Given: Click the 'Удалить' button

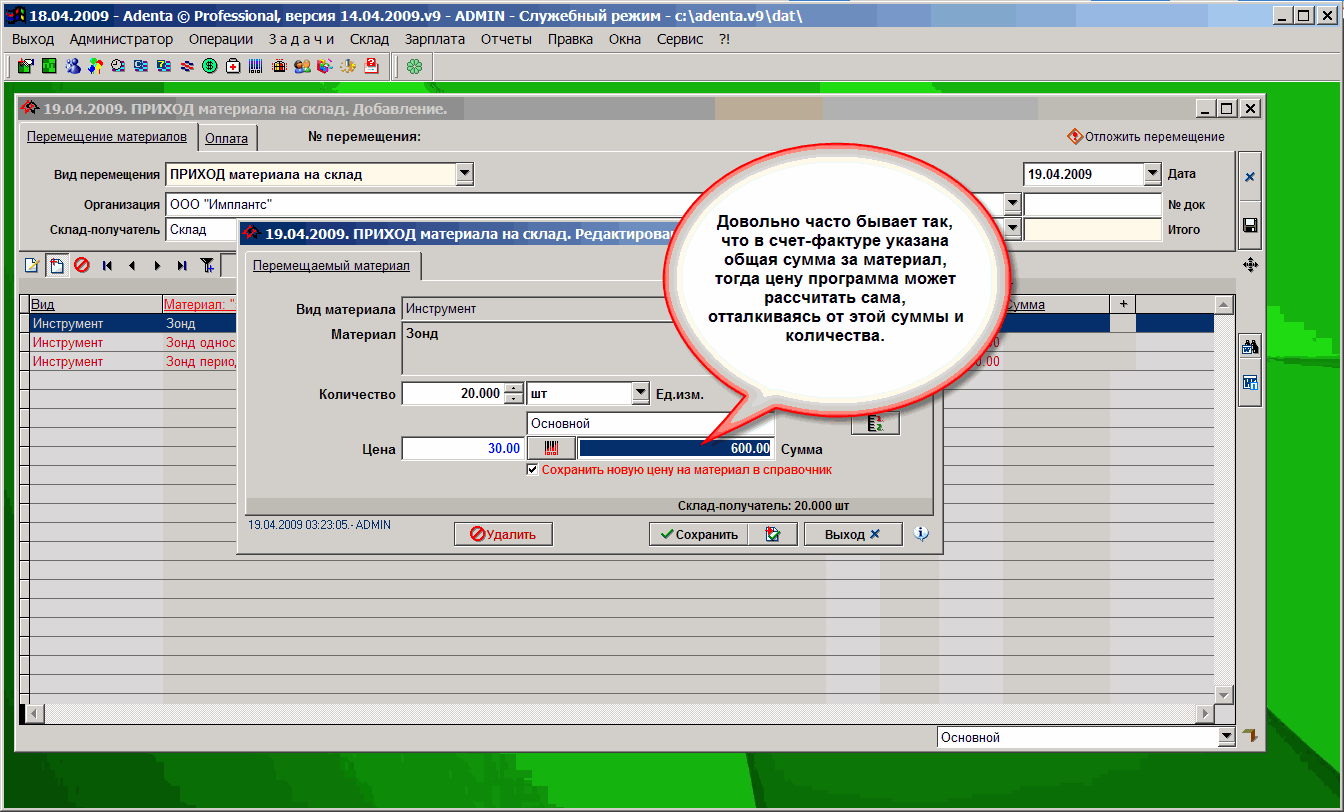Looking at the screenshot, I should point(503,534).
